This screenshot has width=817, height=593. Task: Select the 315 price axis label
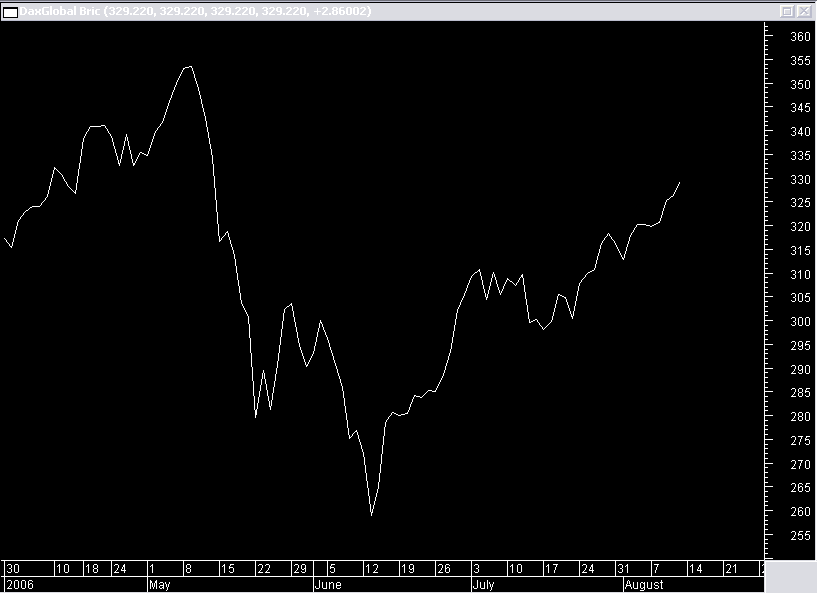click(800, 251)
